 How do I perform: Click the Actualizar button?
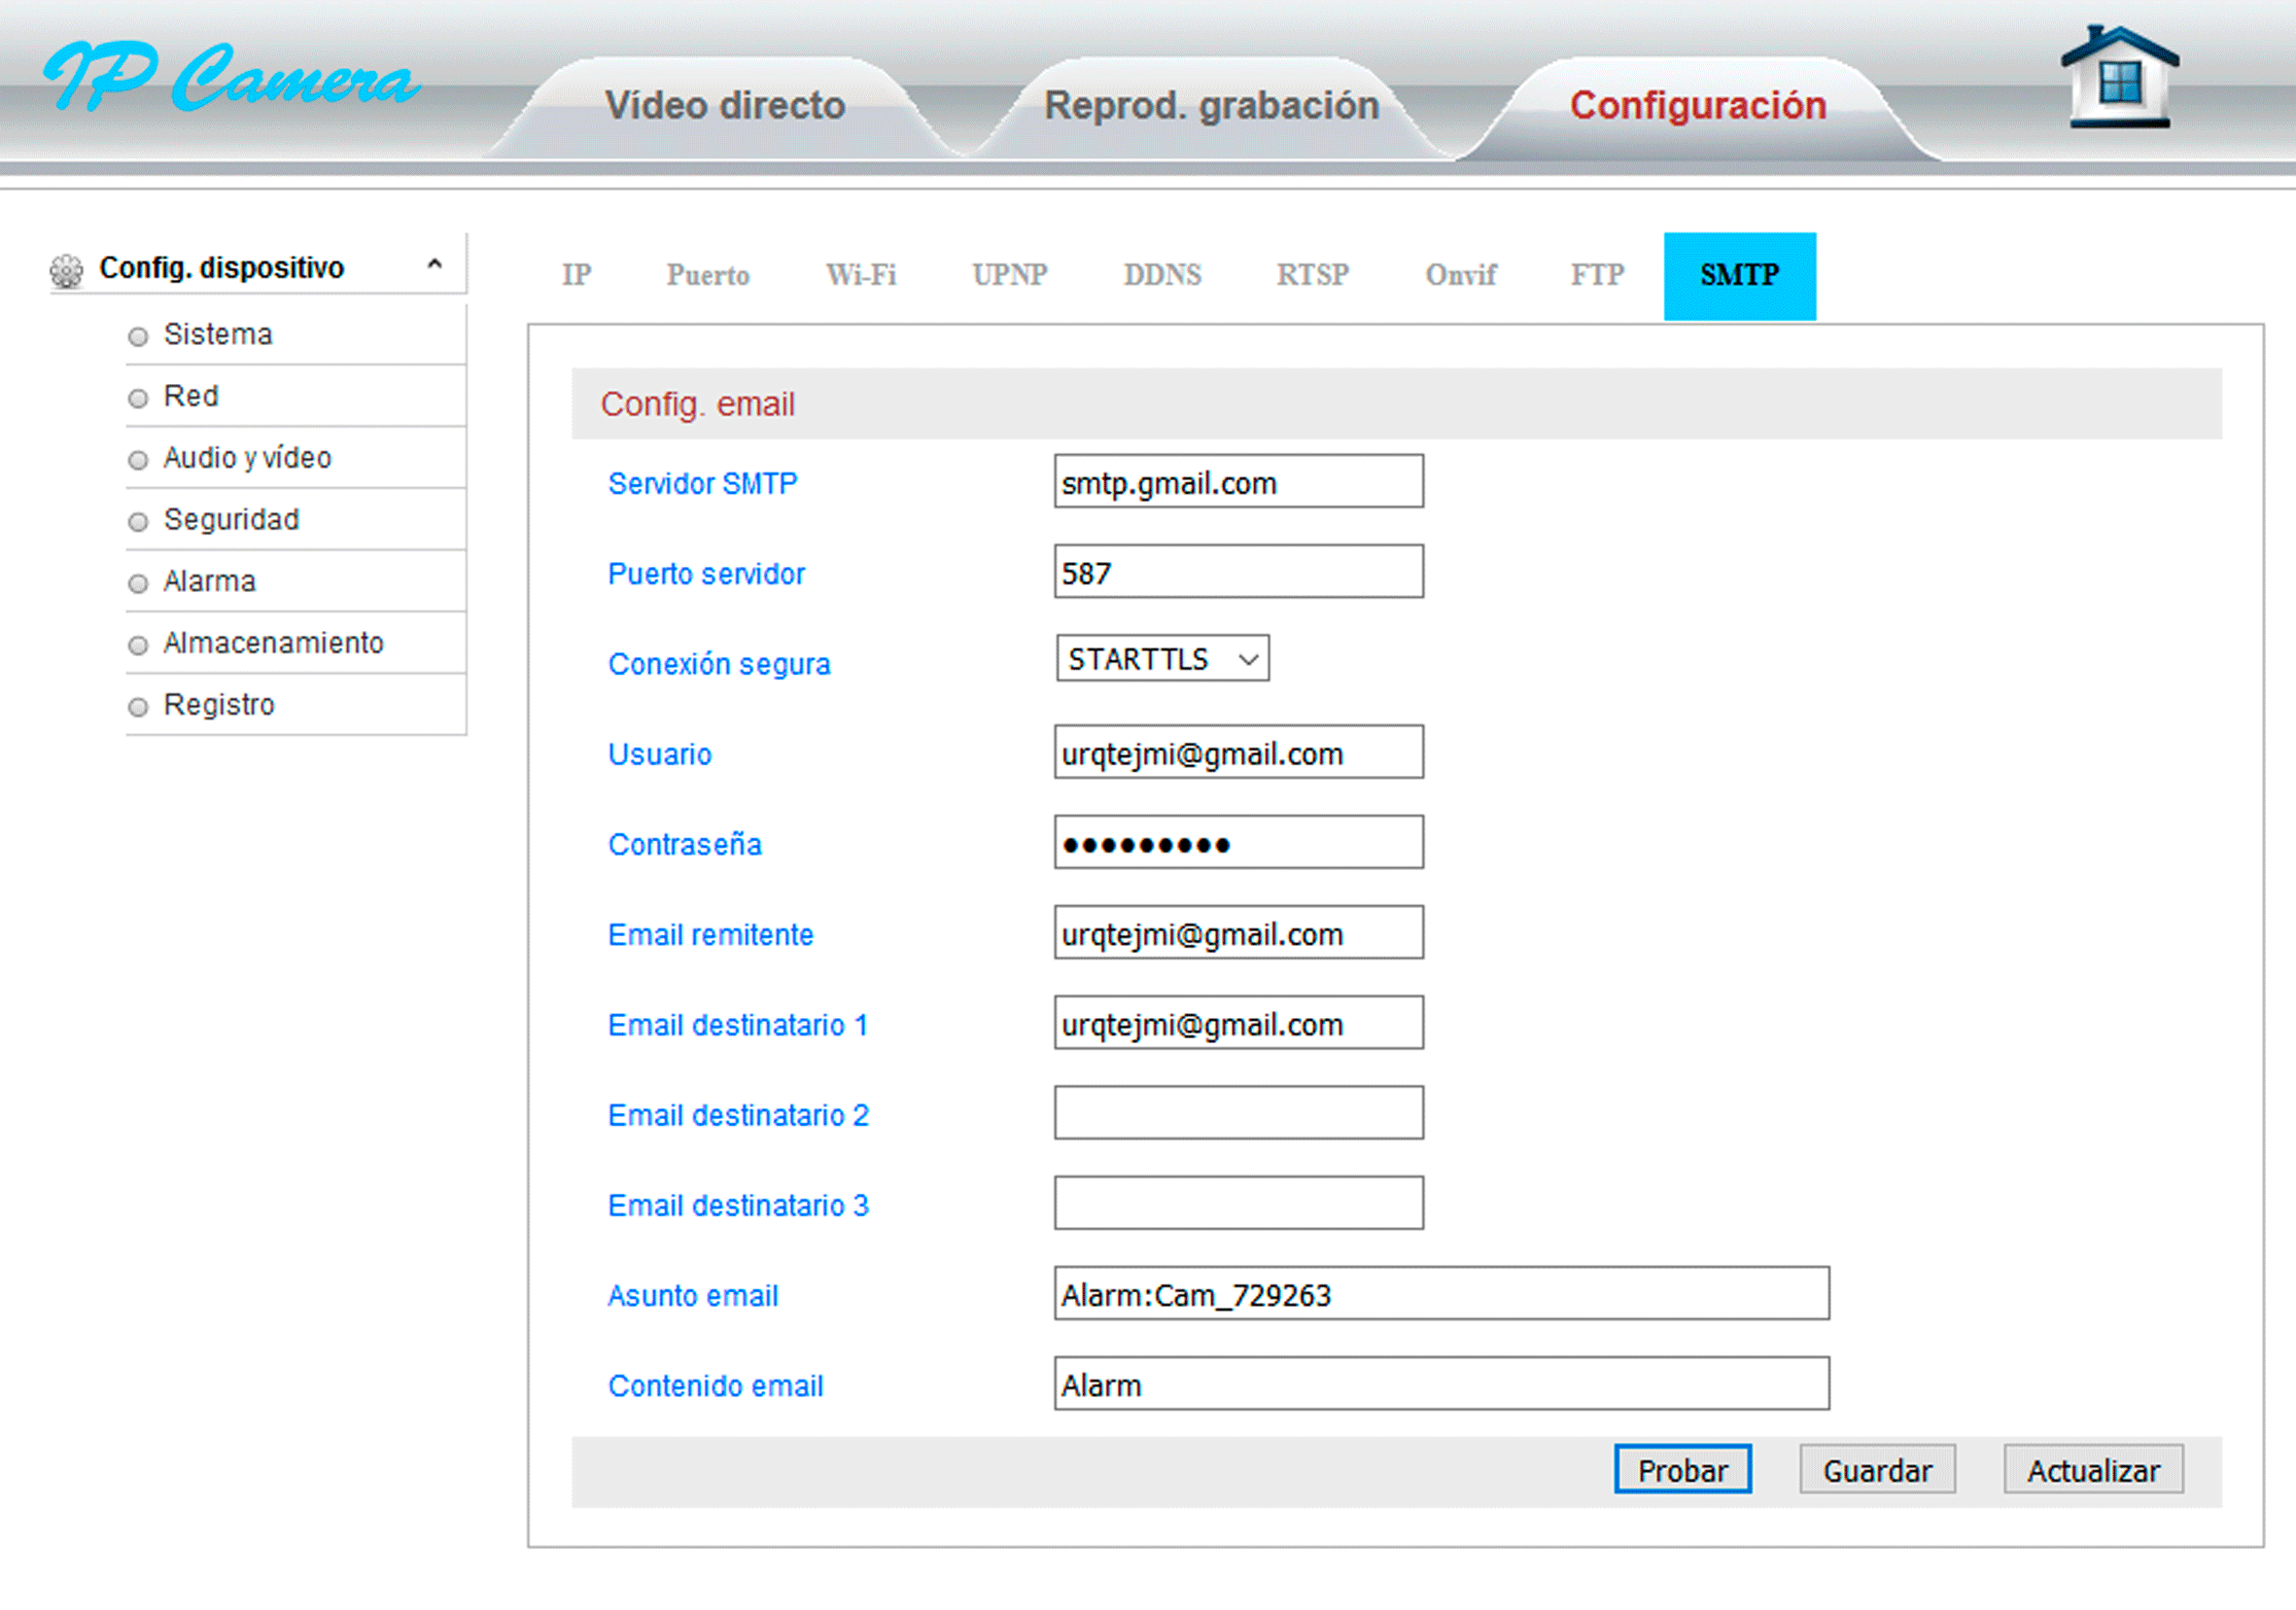click(x=2092, y=1470)
